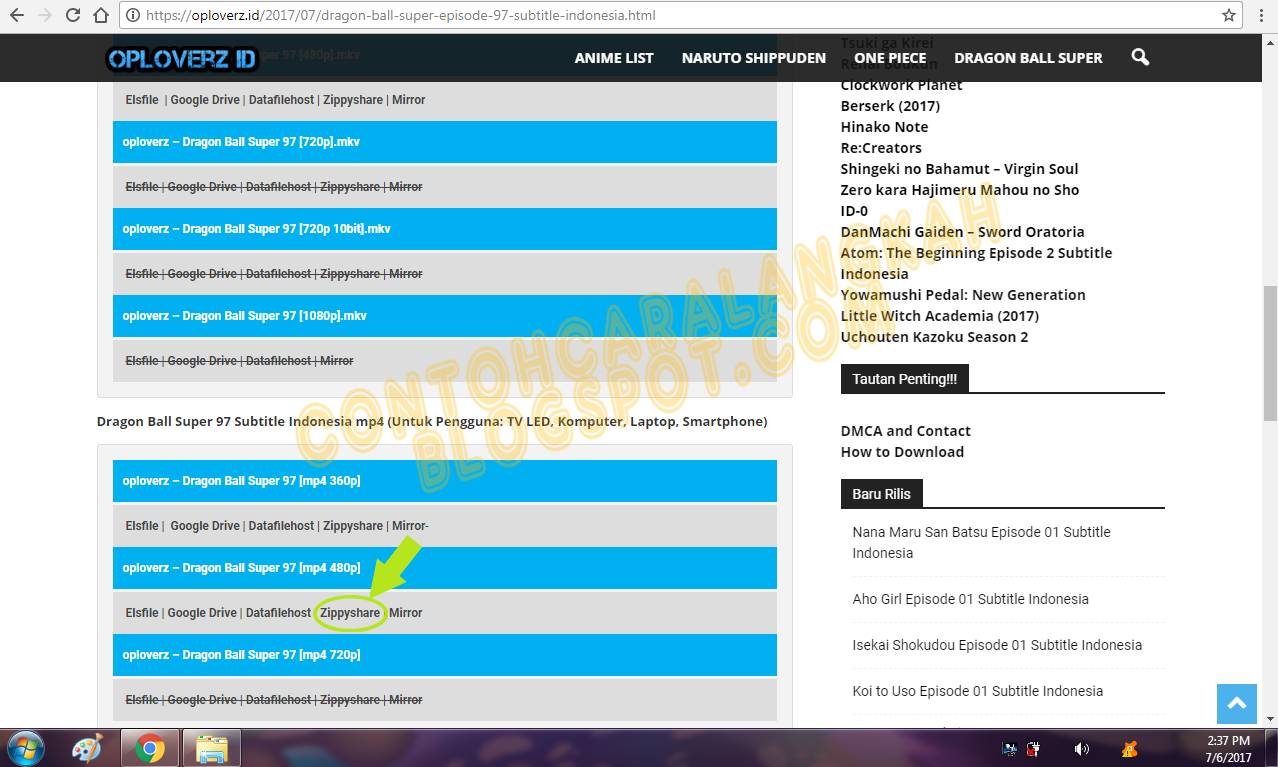
Task: Open the Hinako Note sidebar link
Action: tap(884, 127)
